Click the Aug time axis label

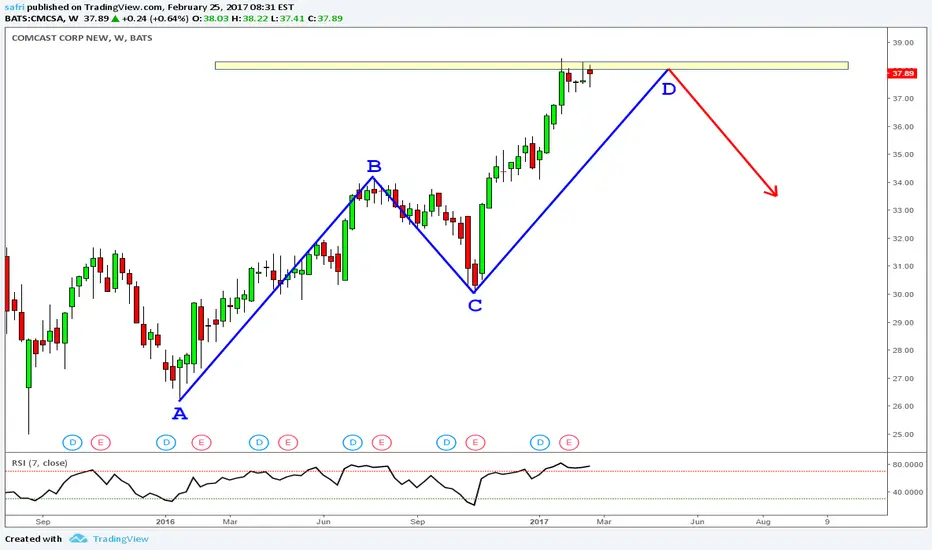click(x=763, y=521)
